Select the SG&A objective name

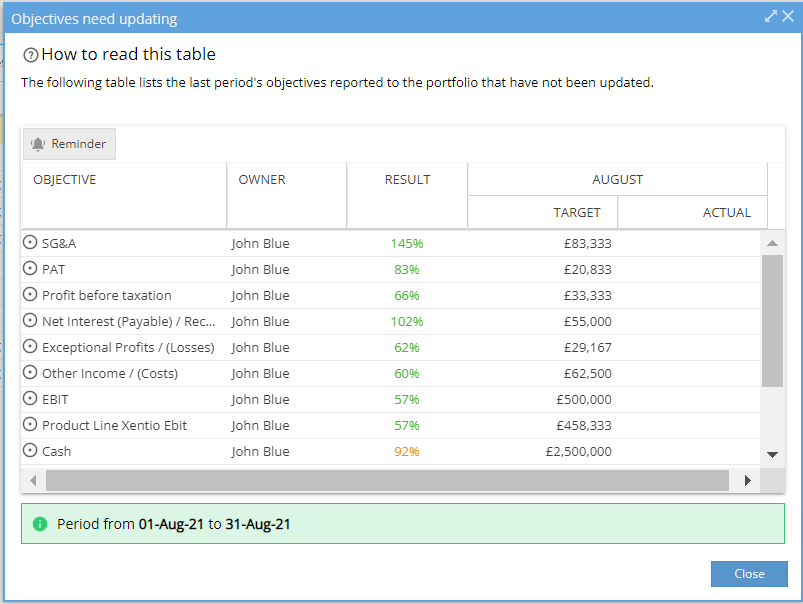pyautogui.click(x=59, y=243)
